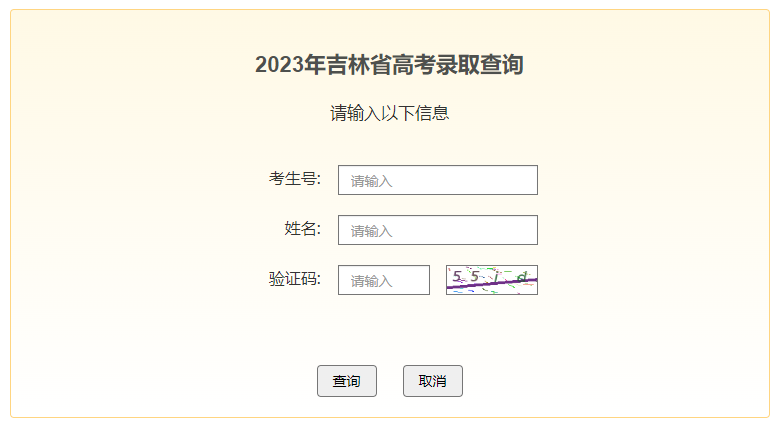776x424 pixels.
Task: Click placeholder 请输入 beside 考生号
Action: [x=371, y=181]
